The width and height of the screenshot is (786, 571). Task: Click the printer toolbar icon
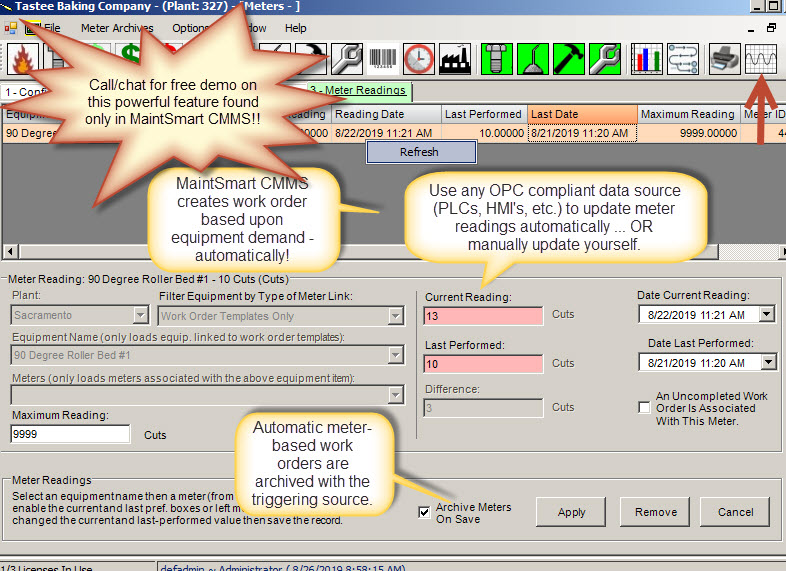[724, 59]
